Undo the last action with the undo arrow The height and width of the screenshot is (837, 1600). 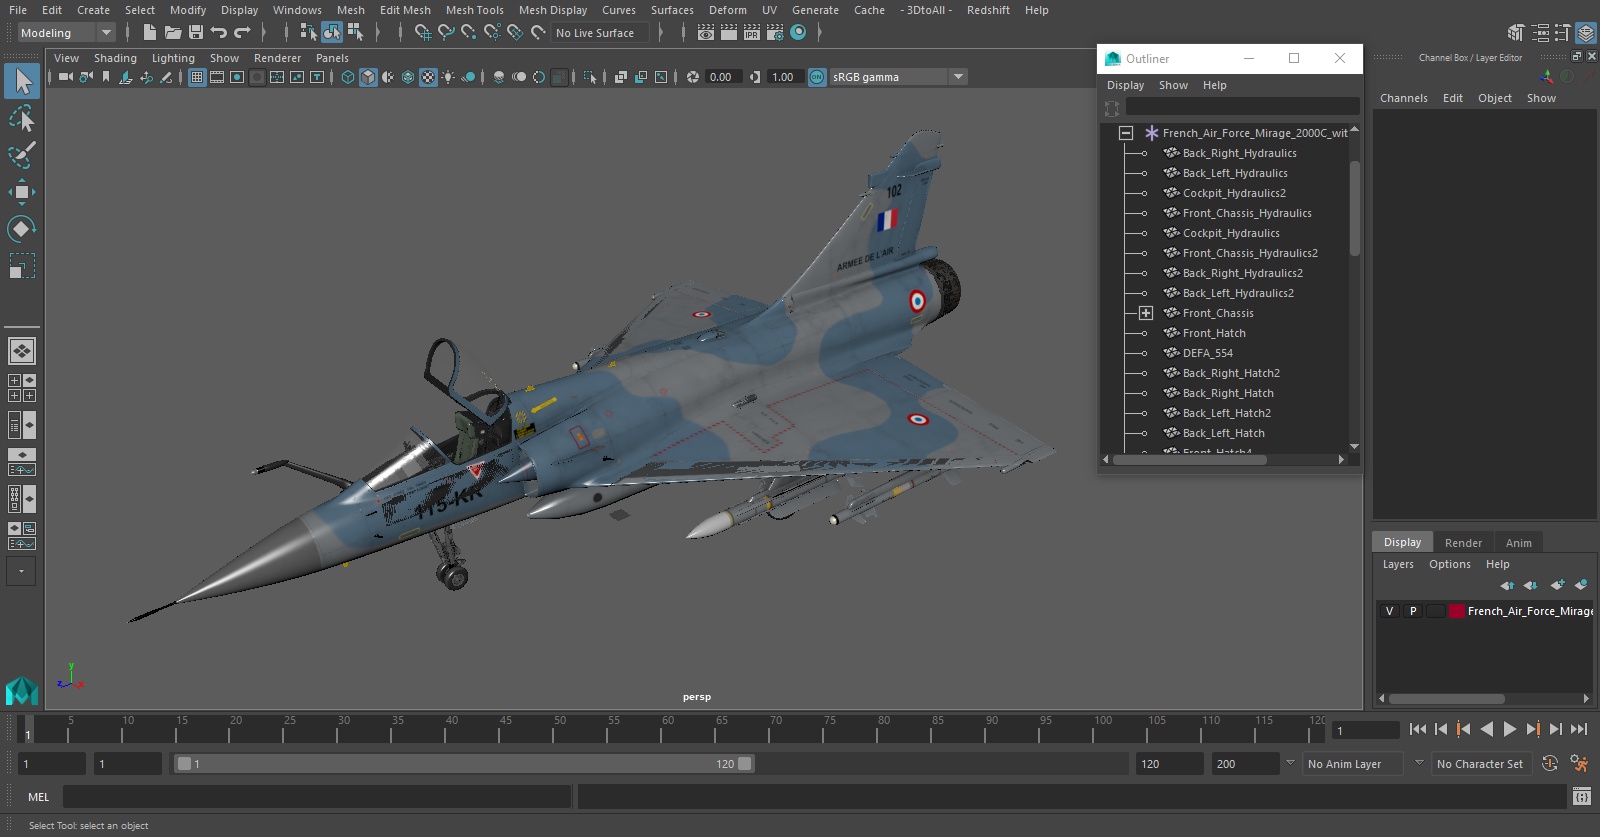(219, 33)
